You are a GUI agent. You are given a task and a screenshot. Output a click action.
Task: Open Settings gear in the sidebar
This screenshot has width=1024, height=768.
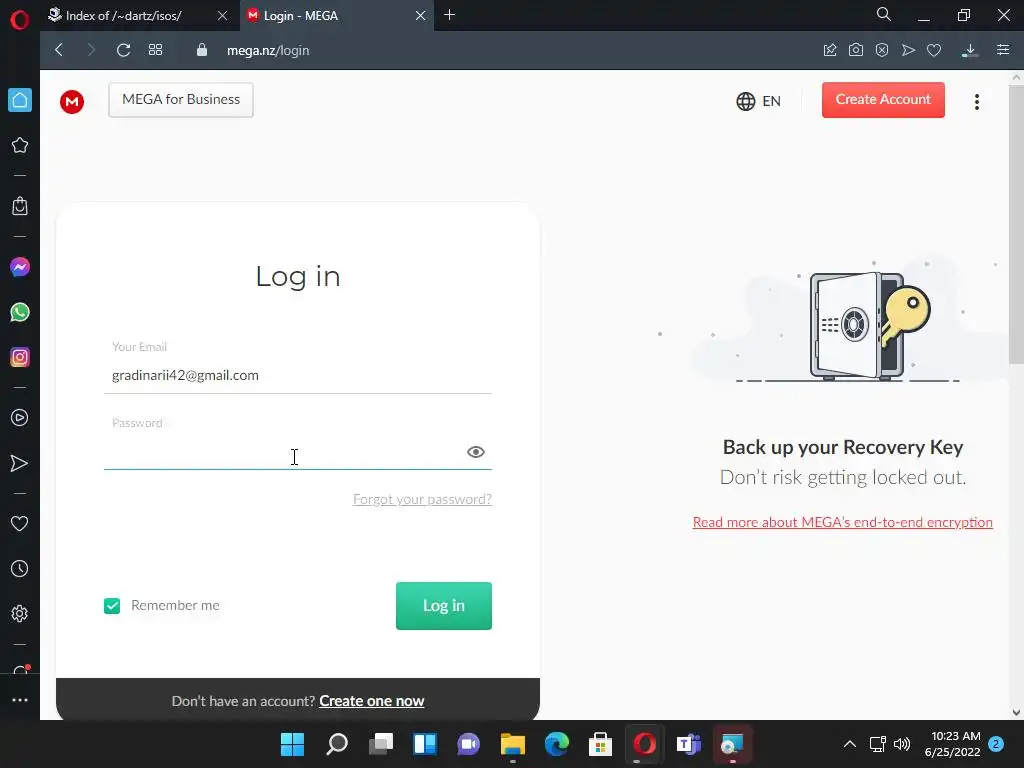(x=20, y=614)
